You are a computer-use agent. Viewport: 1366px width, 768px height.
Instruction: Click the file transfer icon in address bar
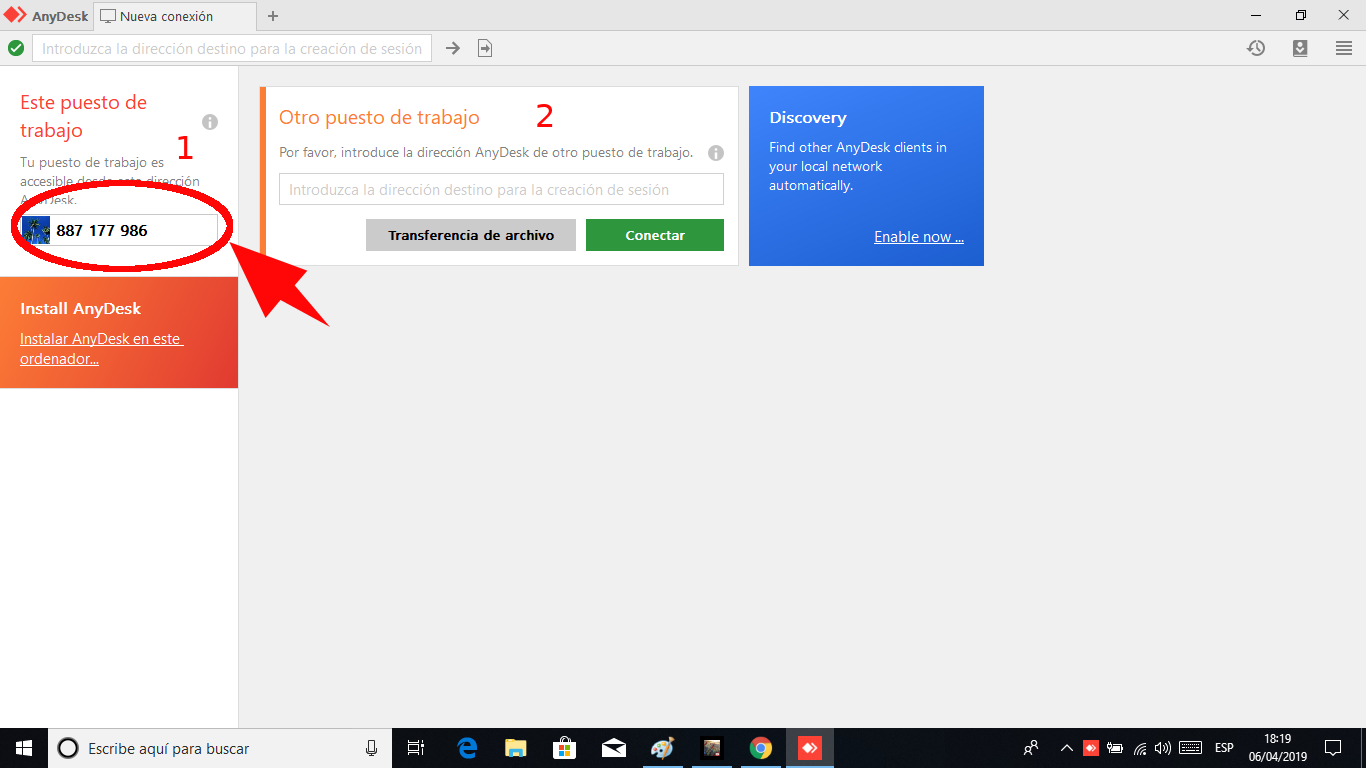pyautogui.click(x=485, y=48)
